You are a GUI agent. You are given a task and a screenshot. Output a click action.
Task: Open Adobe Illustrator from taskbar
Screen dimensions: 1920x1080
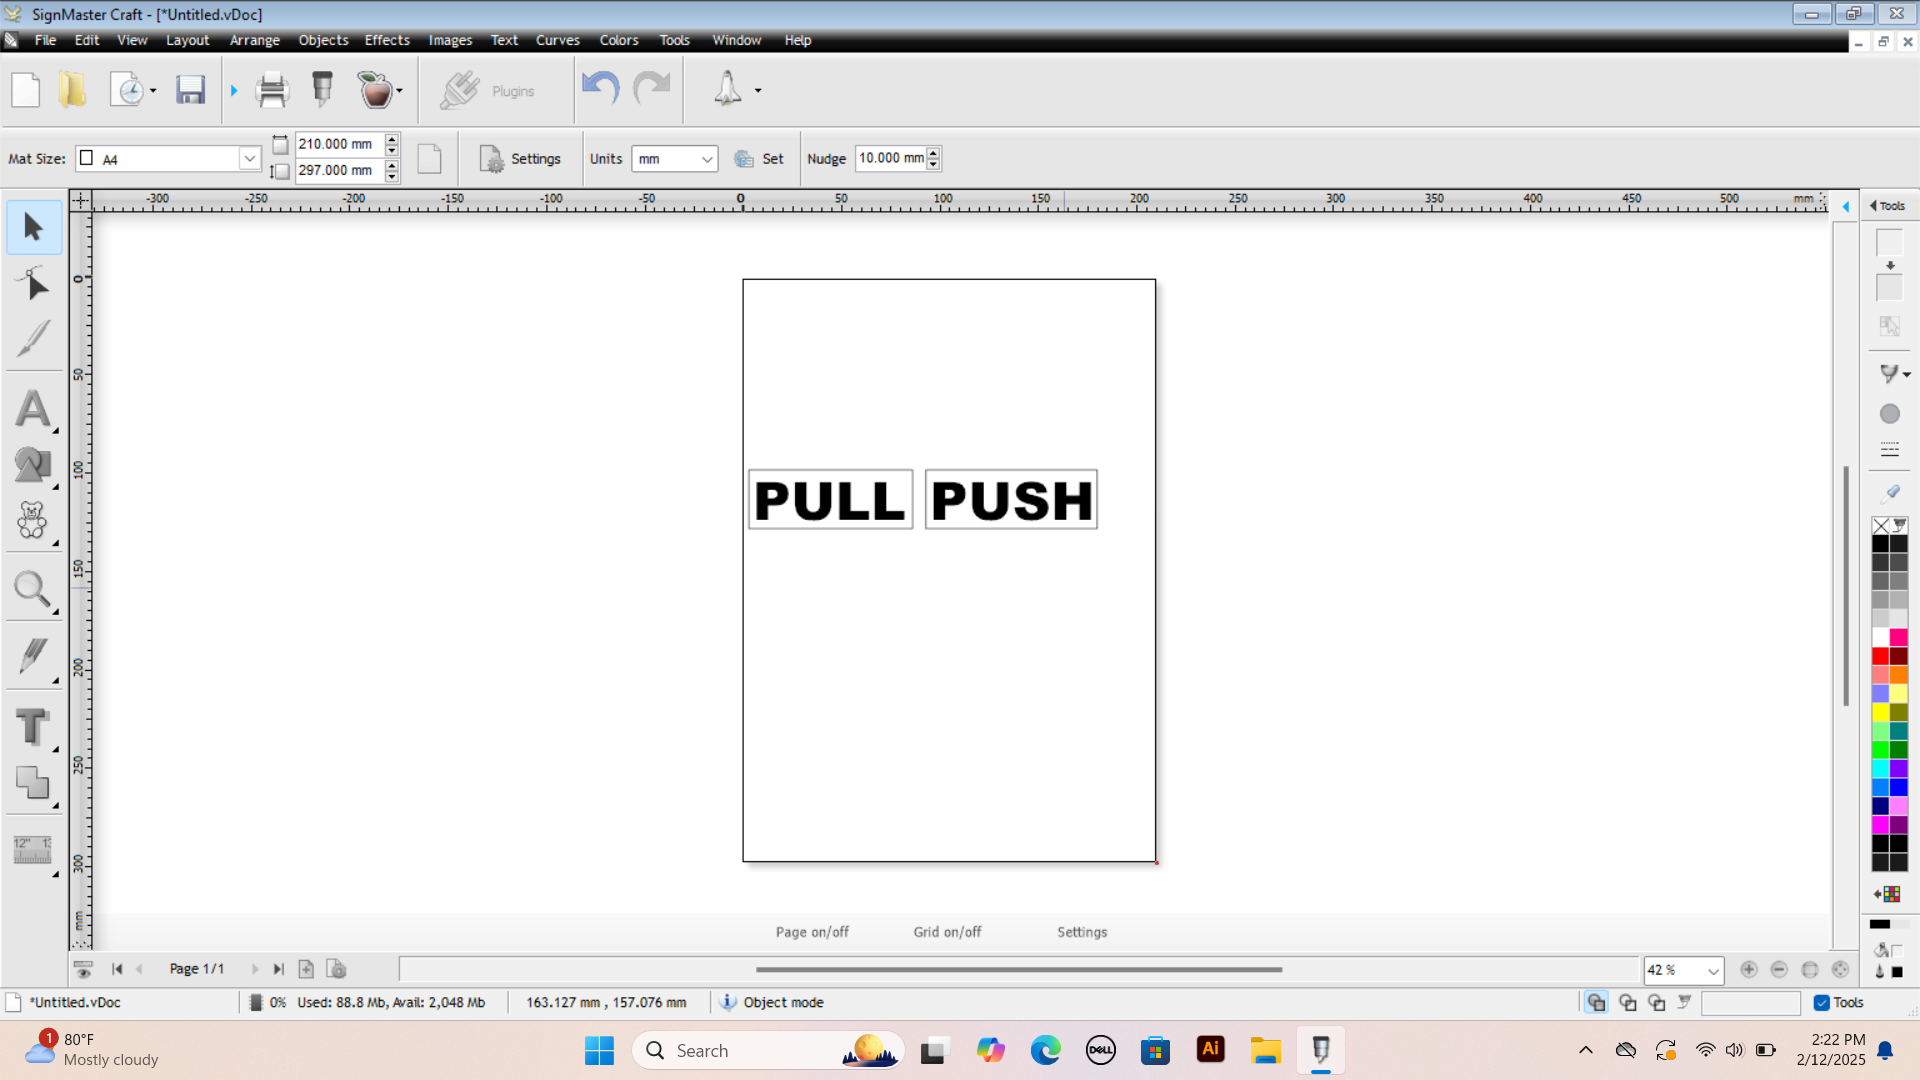[1211, 1050]
